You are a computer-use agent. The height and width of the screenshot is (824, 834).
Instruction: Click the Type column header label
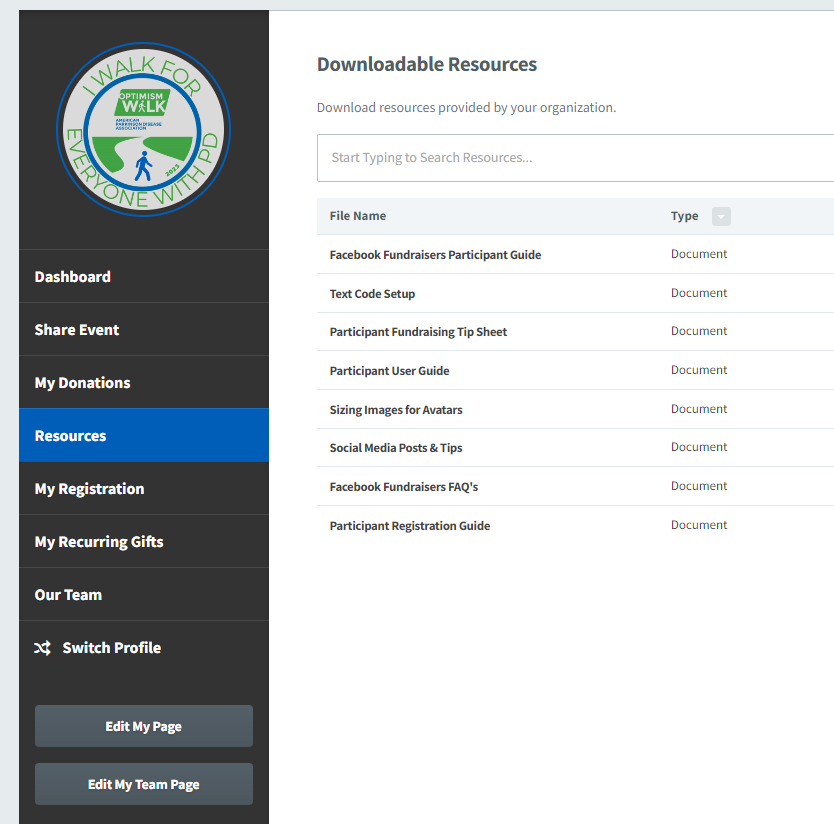point(685,216)
